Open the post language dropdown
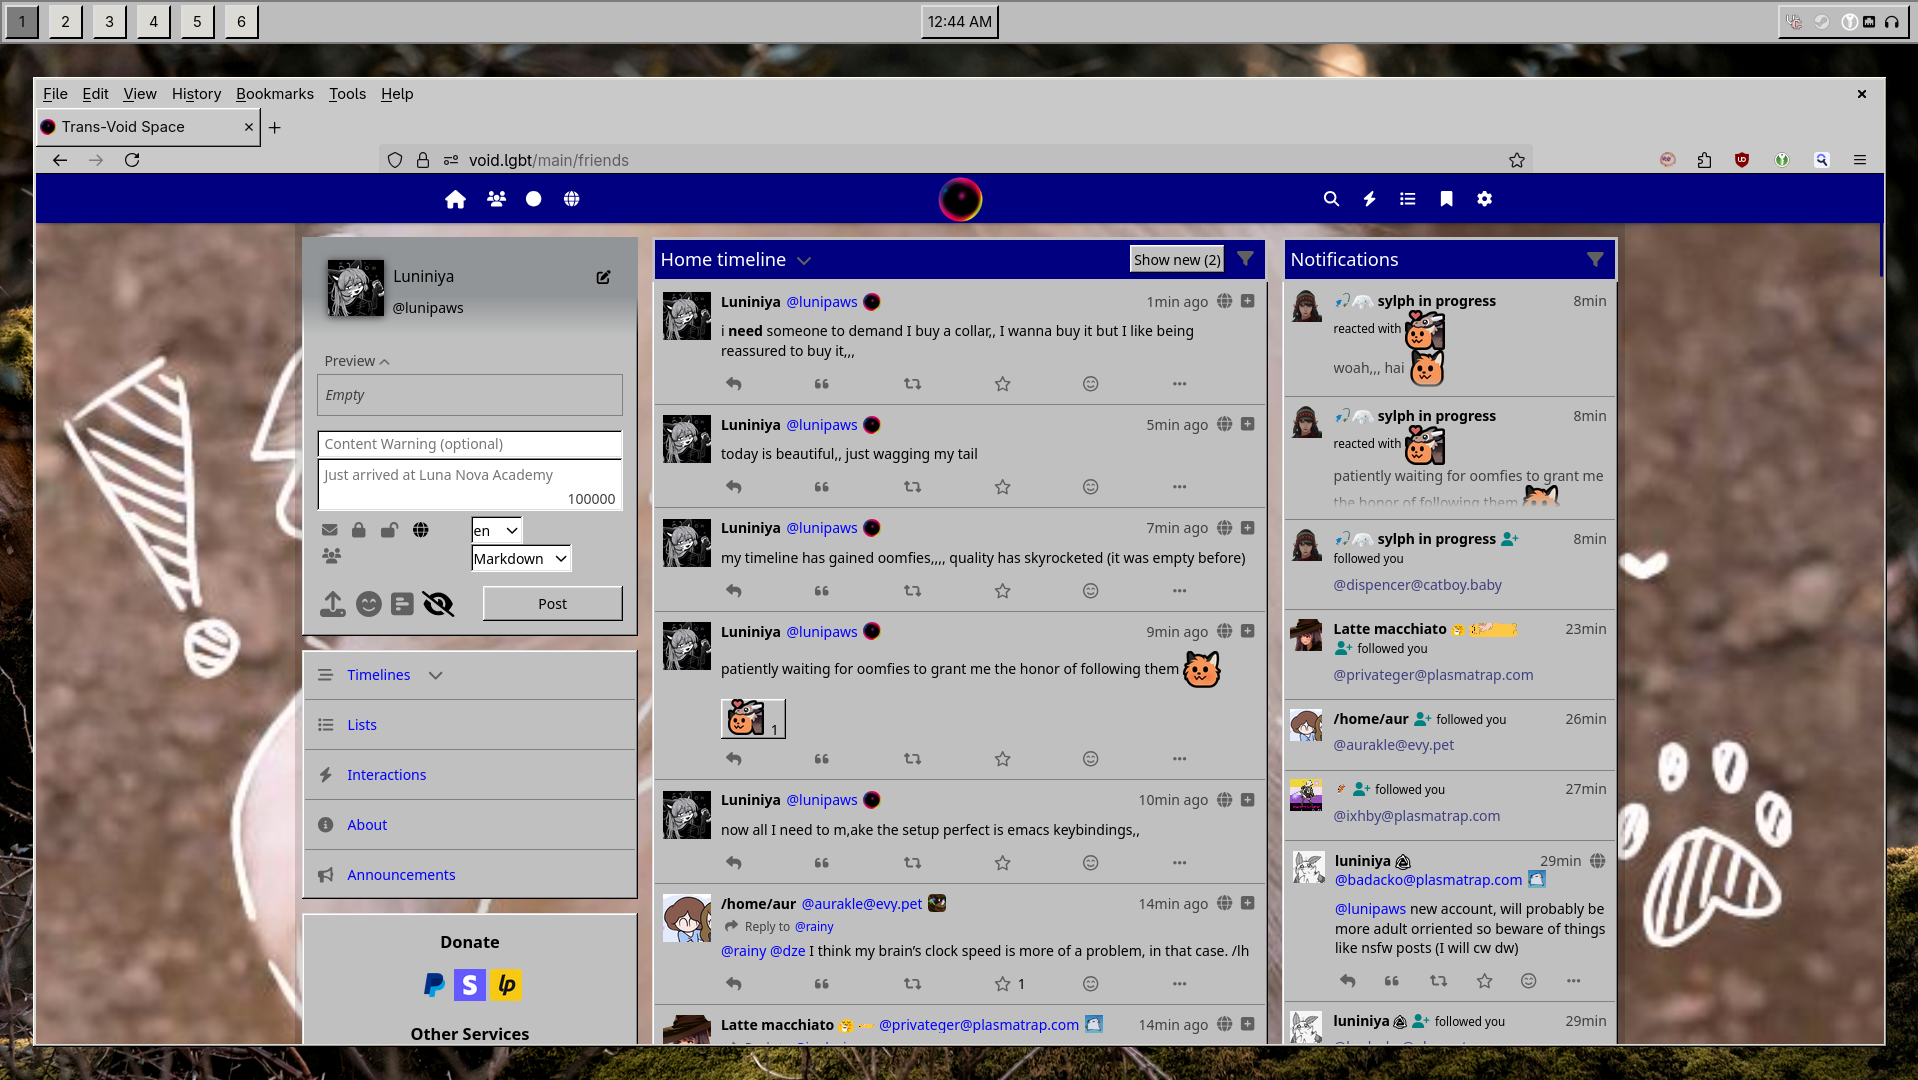Screen dimensions: 1918x1080 496,531
